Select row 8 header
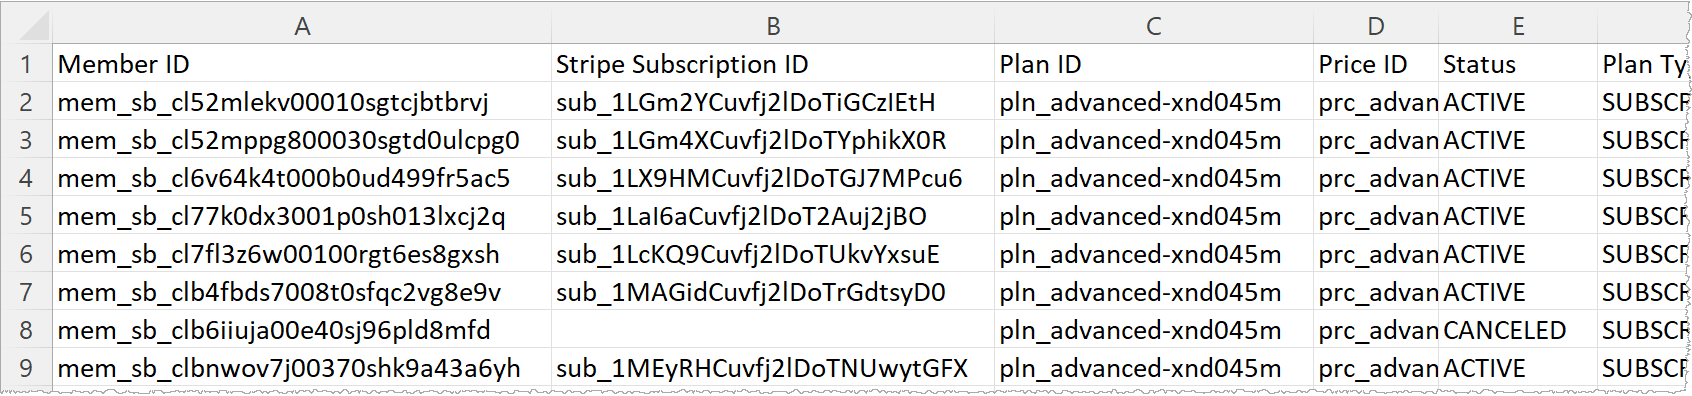 click(x=27, y=330)
